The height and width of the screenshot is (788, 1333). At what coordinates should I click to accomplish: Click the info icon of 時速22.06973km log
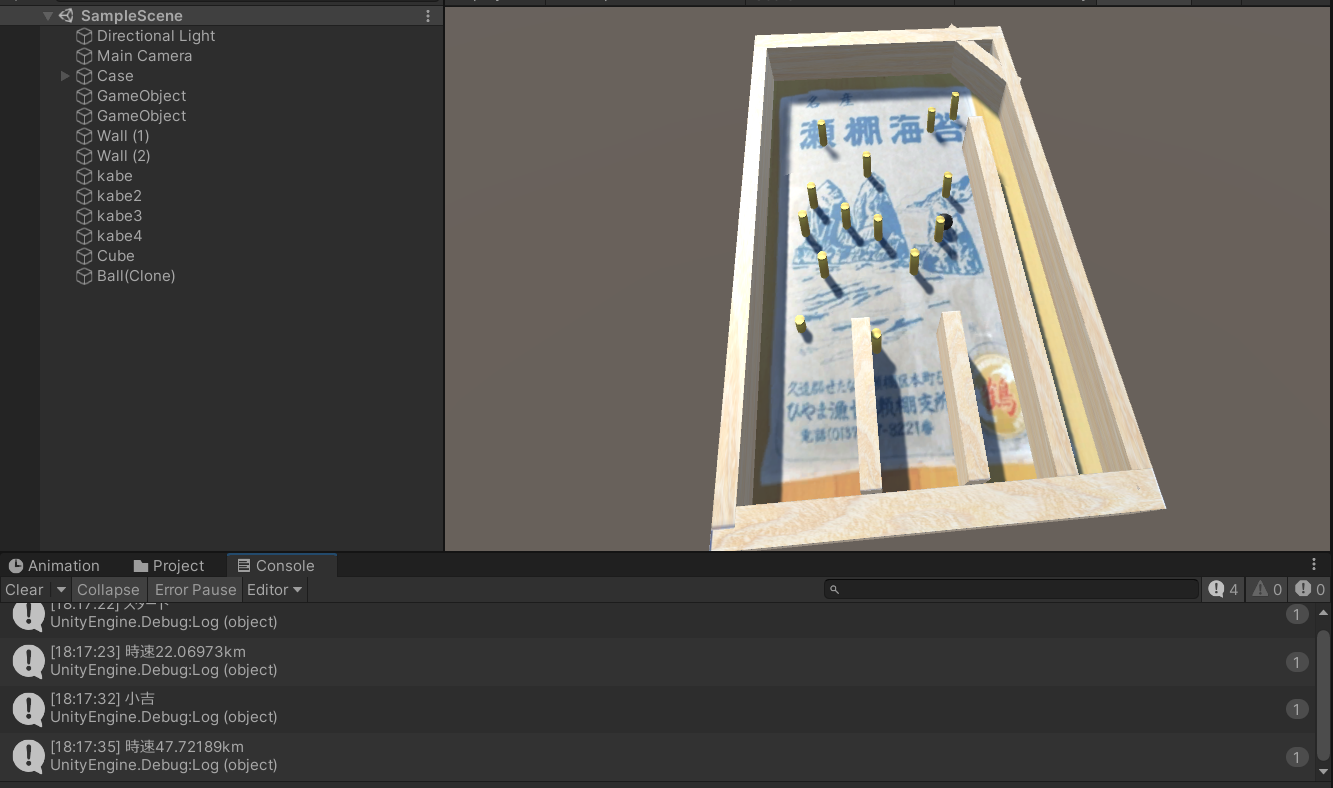coord(28,661)
